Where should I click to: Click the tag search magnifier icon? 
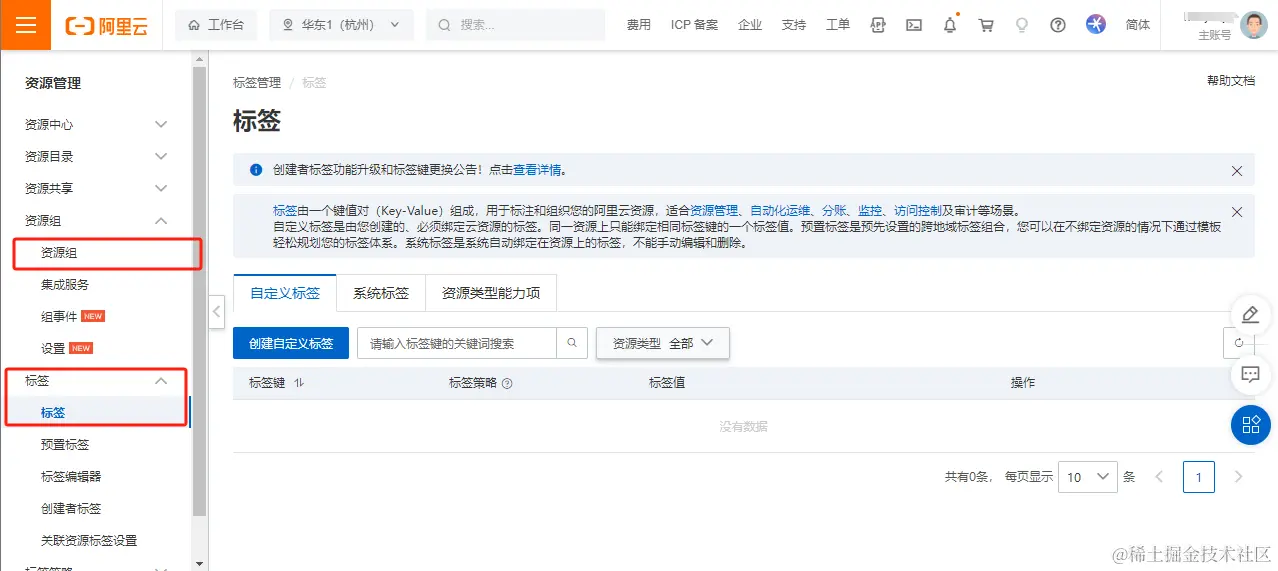tap(572, 343)
